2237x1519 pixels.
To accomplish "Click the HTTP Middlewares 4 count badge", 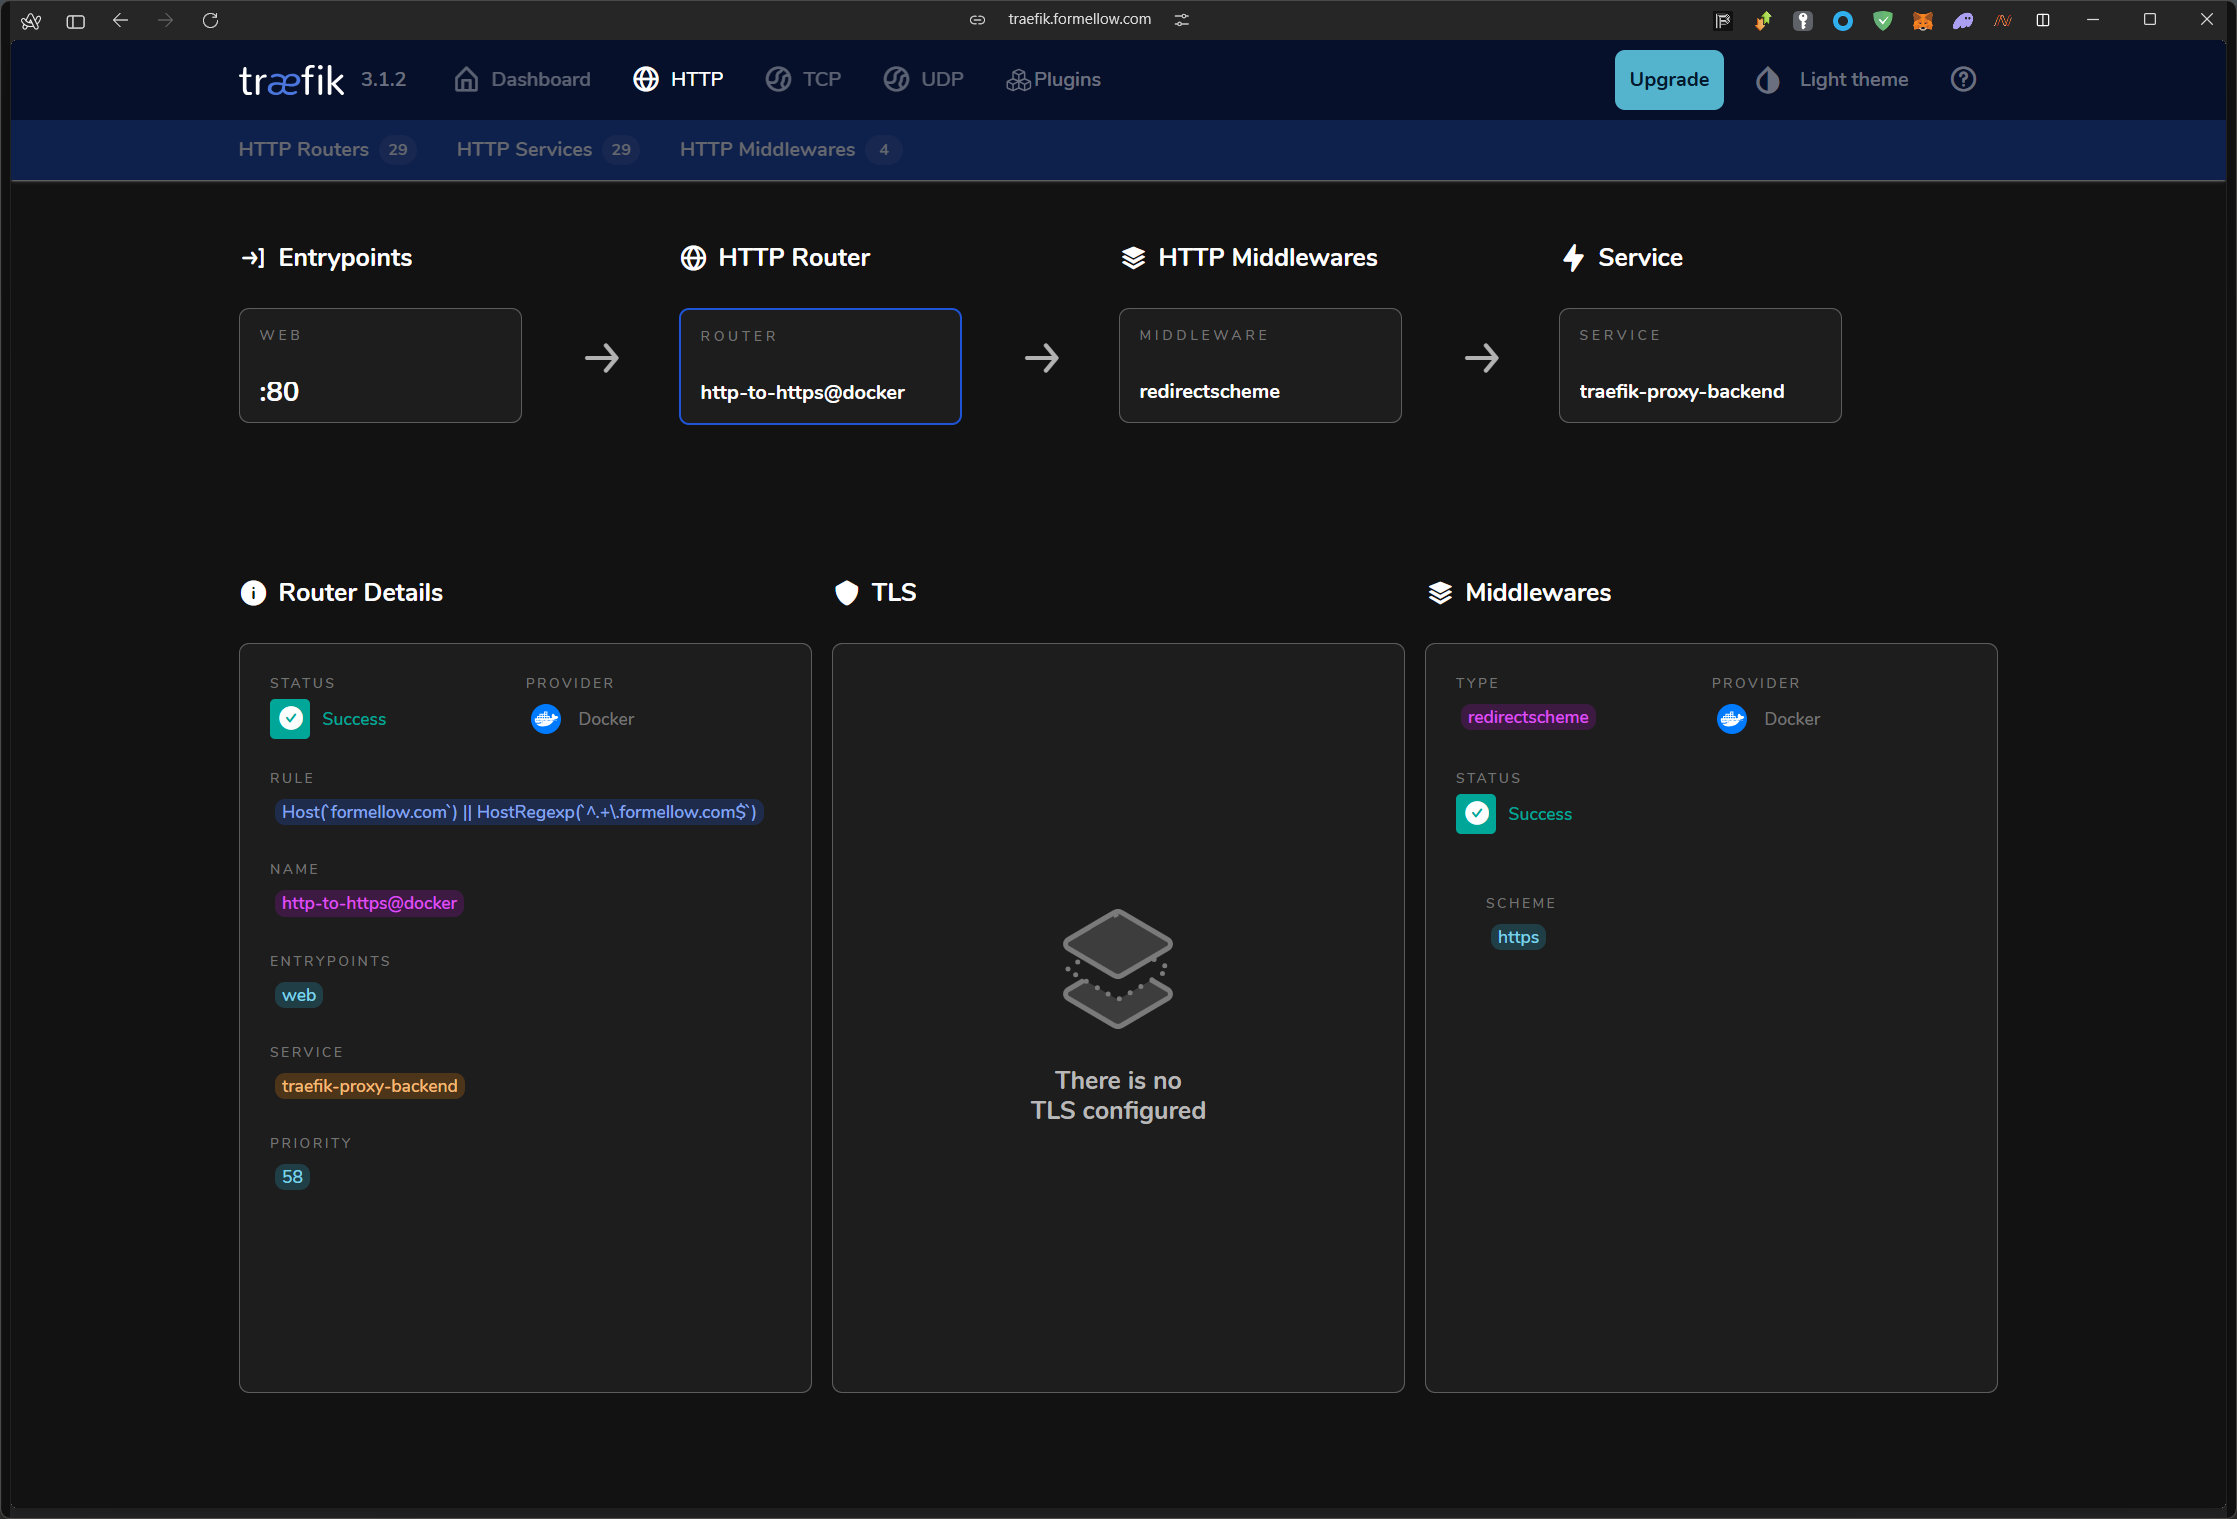I will click(x=884, y=150).
